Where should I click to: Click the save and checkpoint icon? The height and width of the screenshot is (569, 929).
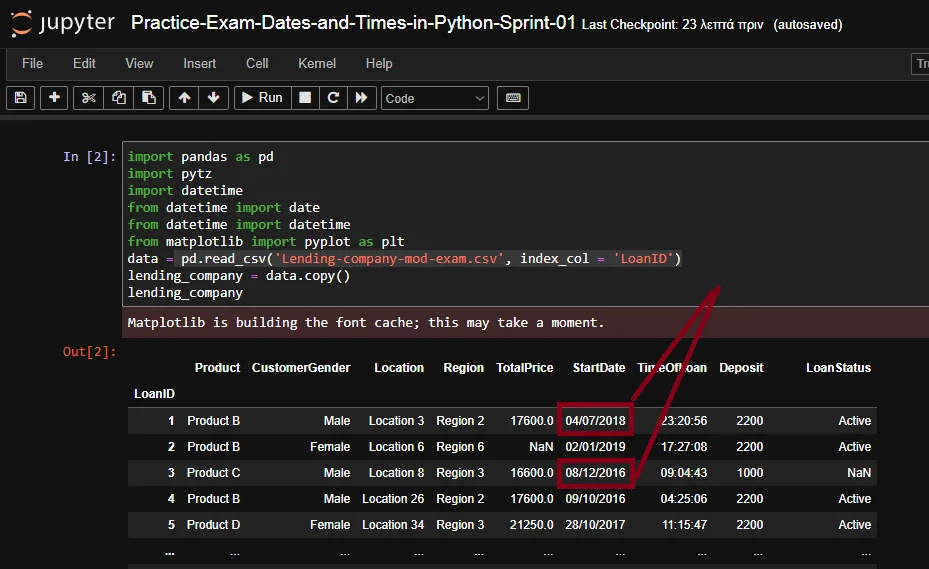tap(21, 98)
